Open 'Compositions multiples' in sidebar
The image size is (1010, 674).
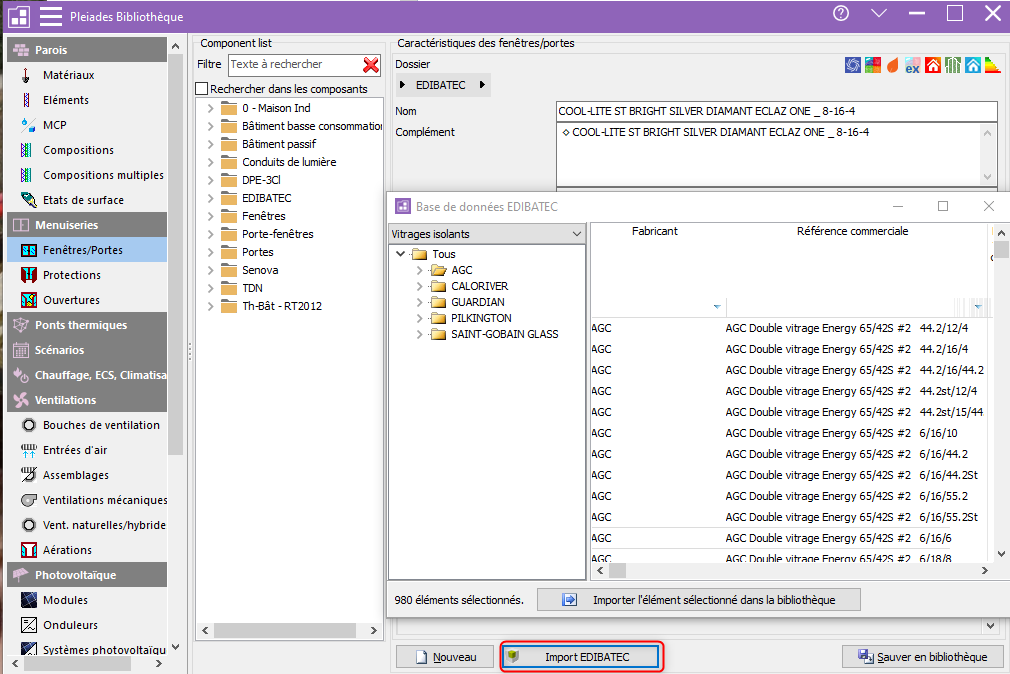(x=102, y=175)
